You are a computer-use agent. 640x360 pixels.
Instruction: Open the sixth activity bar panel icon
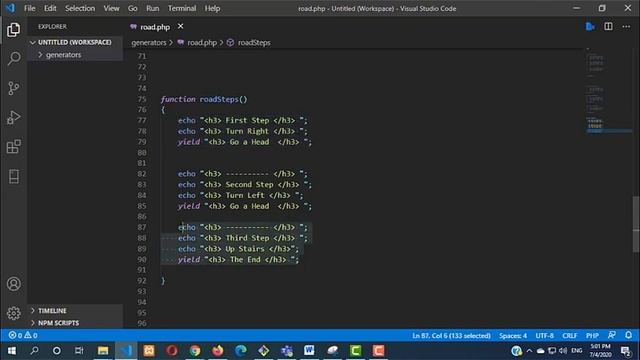(13, 176)
